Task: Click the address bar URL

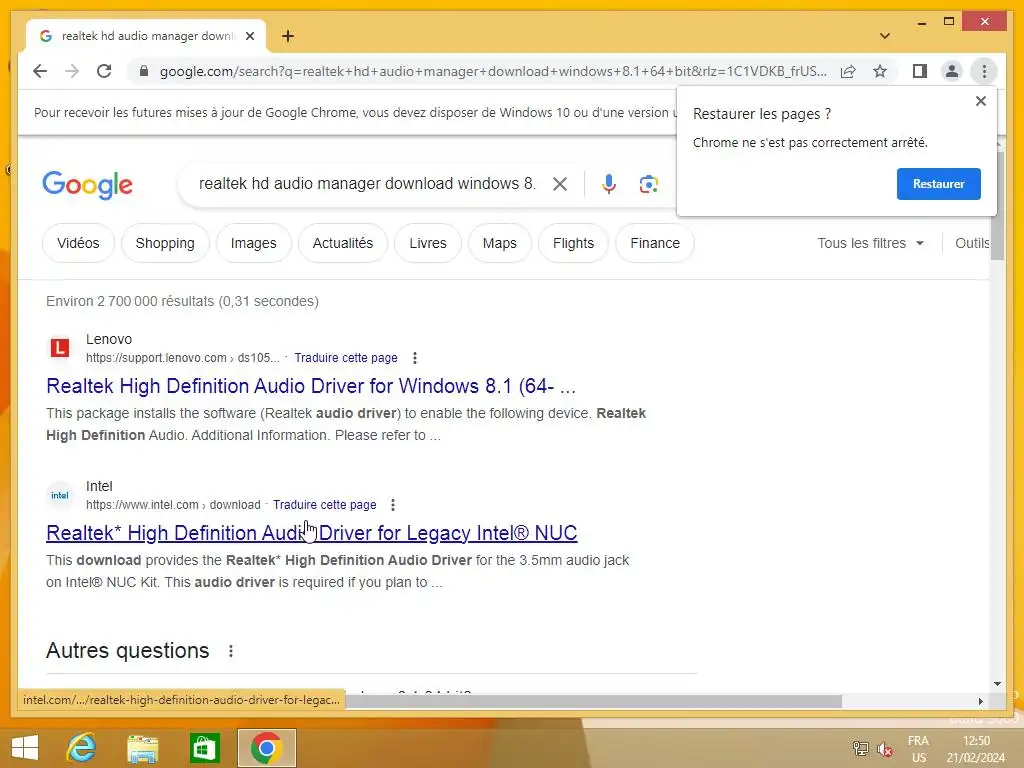Action: coord(493,71)
